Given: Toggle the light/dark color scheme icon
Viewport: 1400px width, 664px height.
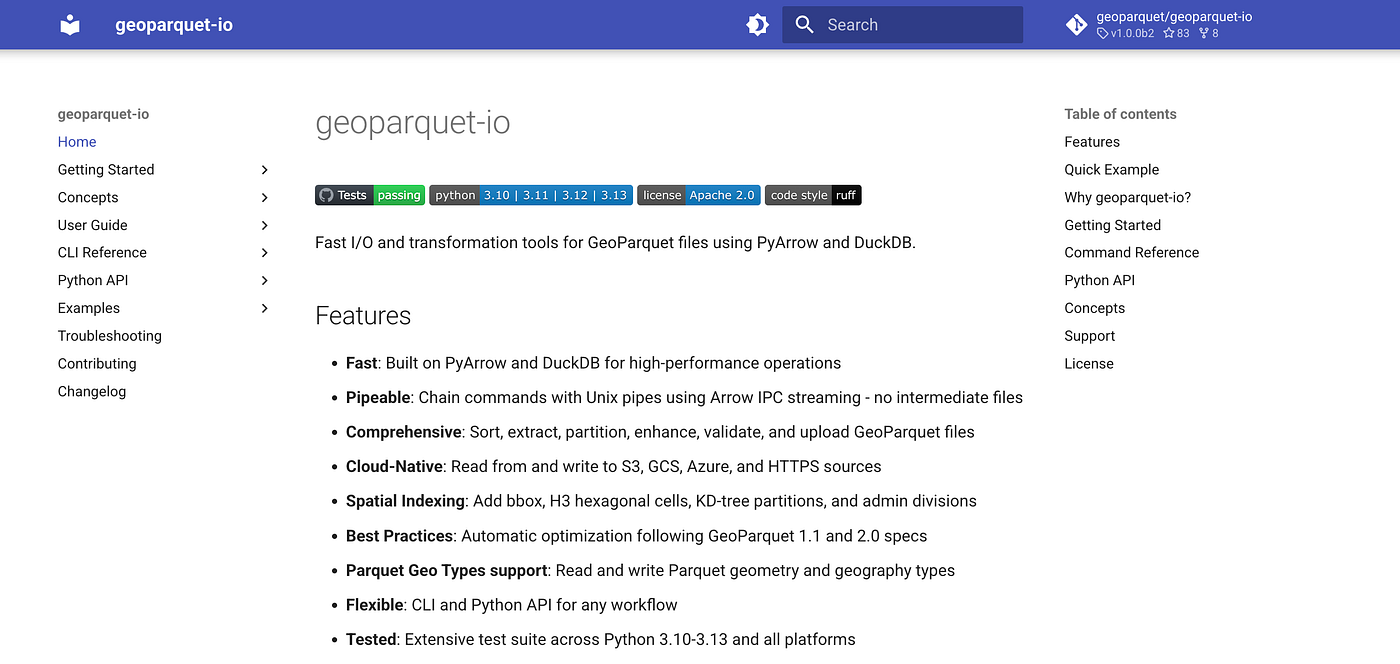Looking at the screenshot, I should pyautogui.click(x=758, y=25).
